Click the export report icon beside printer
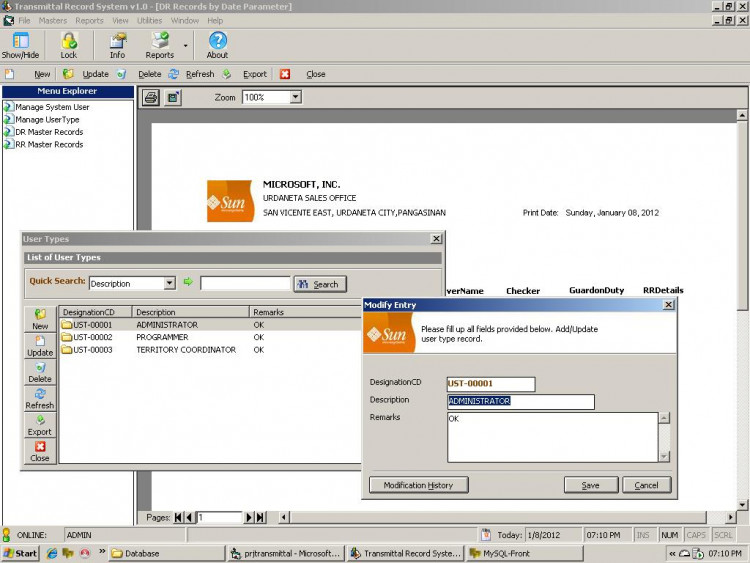This screenshot has height=563, width=750. point(173,98)
